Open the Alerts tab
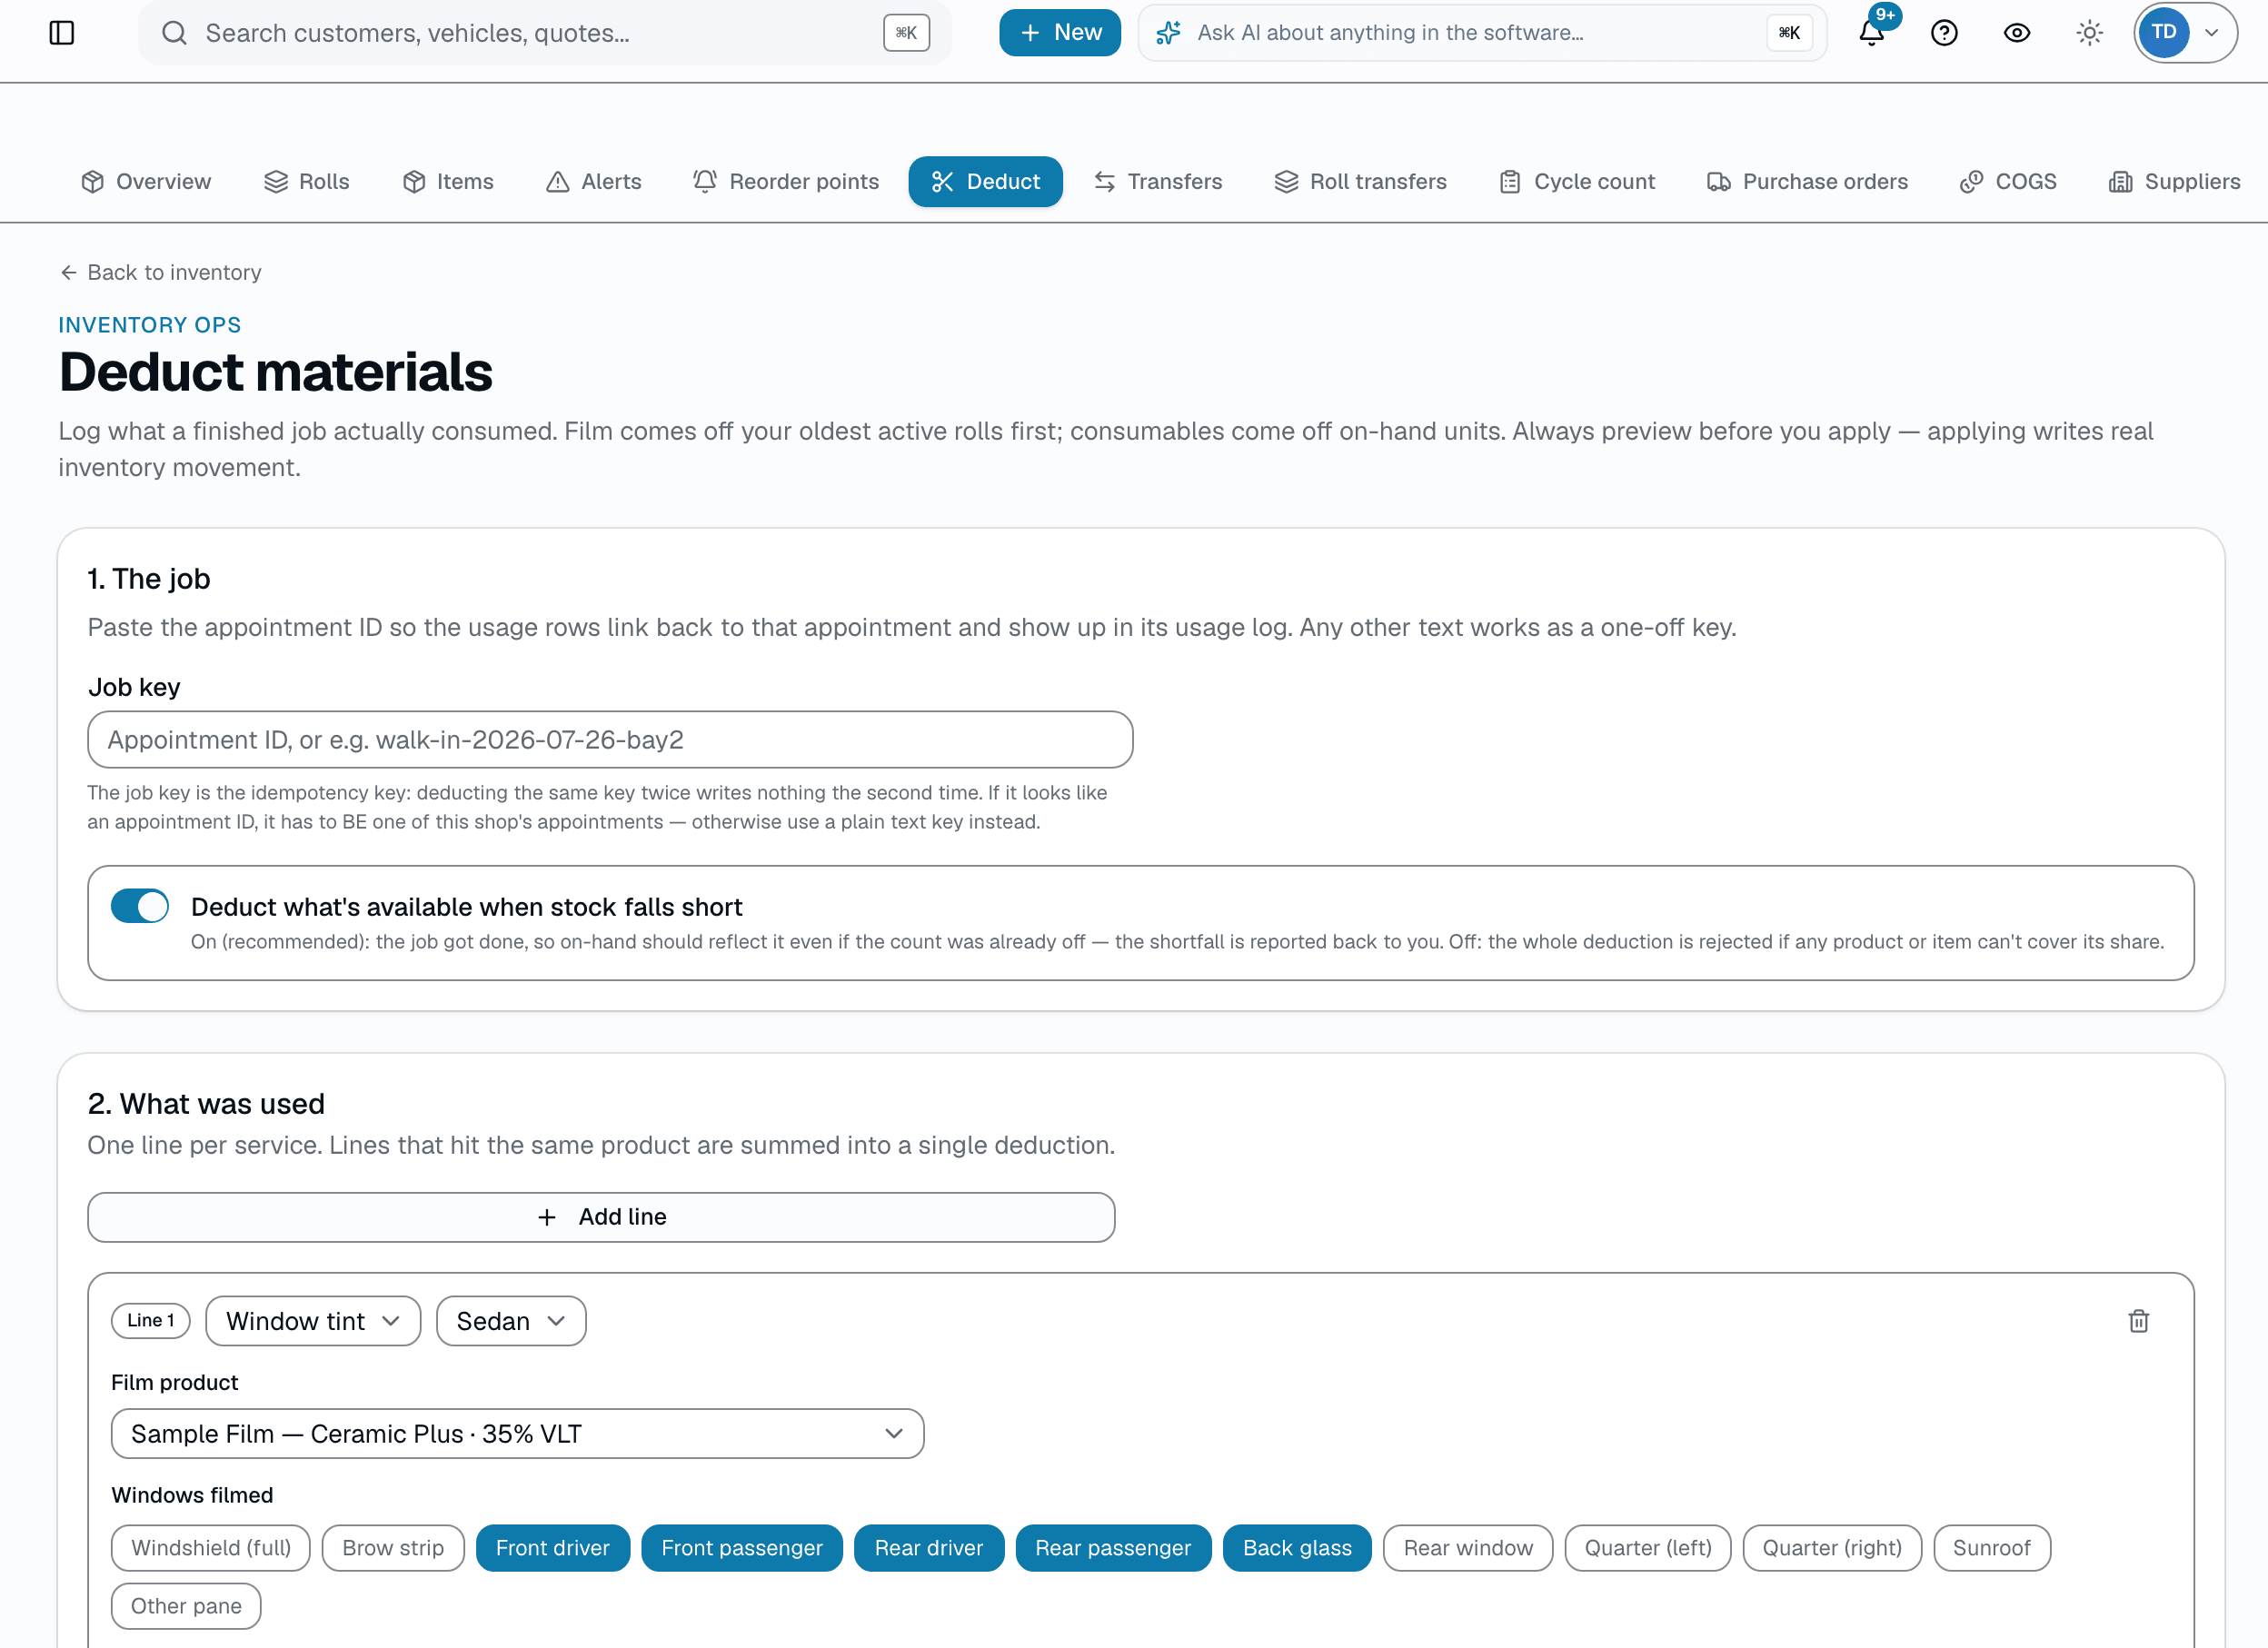Image resolution: width=2268 pixels, height=1648 pixels. [594, 181]
